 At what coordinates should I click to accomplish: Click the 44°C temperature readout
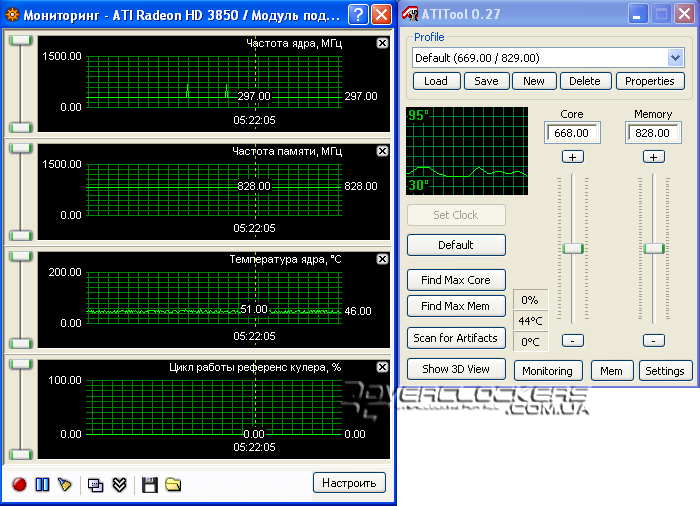530,321
